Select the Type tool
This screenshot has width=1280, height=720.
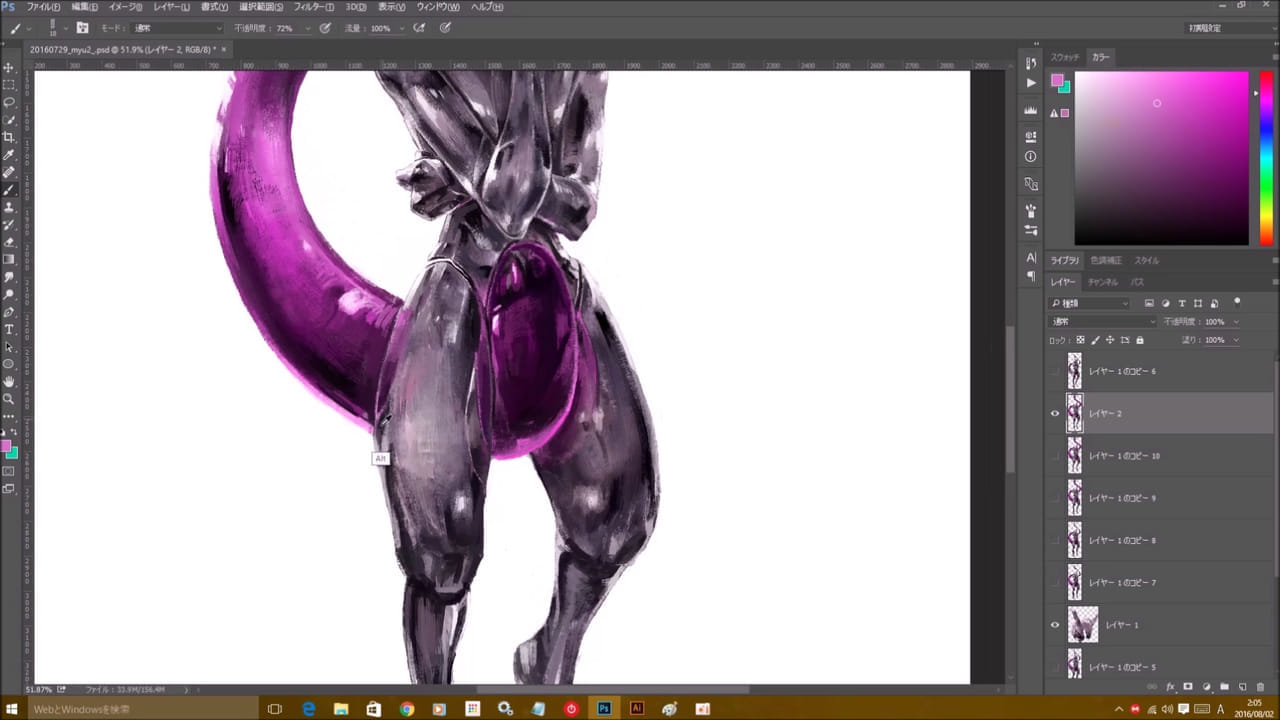9,329
